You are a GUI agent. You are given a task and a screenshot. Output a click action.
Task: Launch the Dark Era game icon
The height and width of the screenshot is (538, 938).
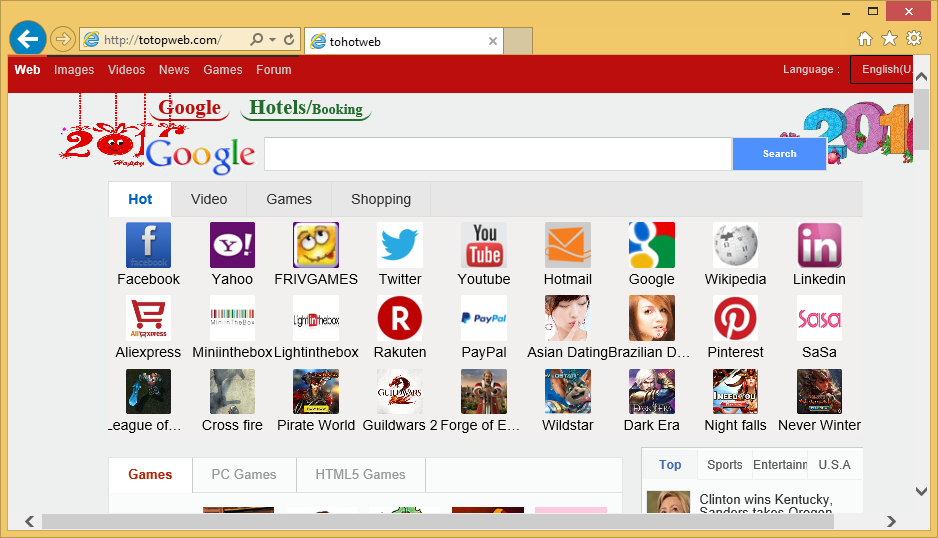pos(651,391)
